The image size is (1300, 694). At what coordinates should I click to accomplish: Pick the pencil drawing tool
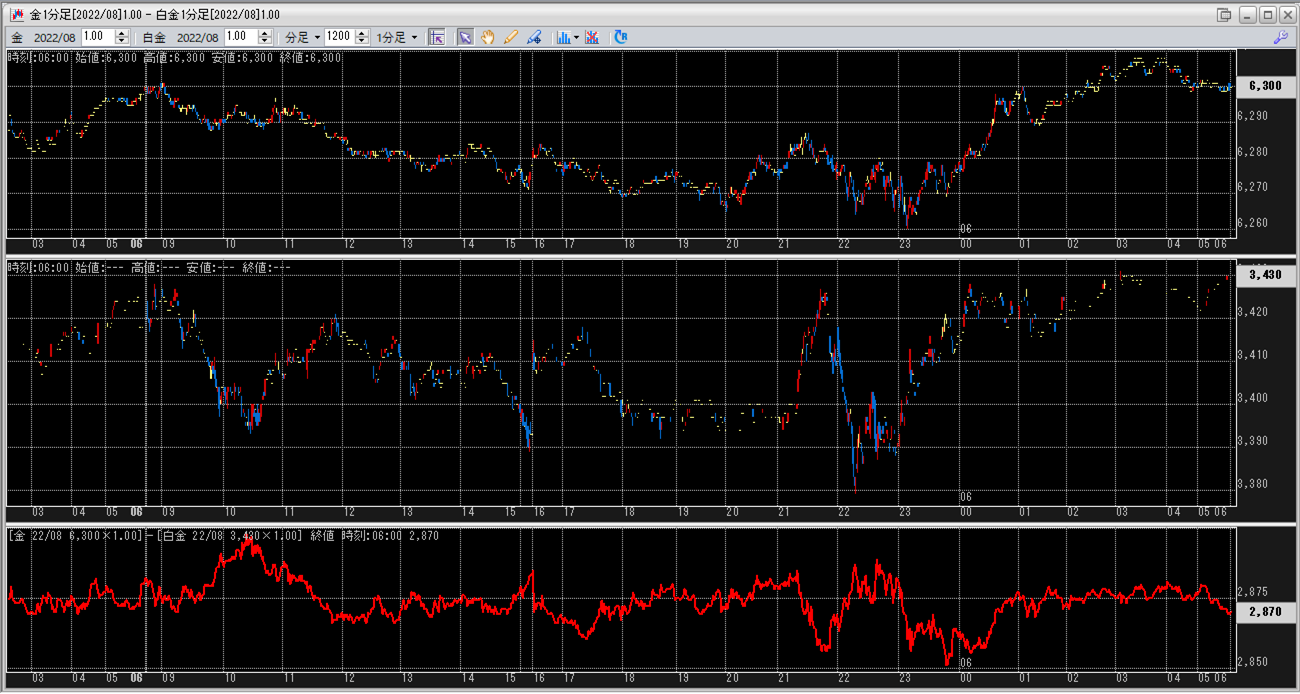[x=511, y=37]
